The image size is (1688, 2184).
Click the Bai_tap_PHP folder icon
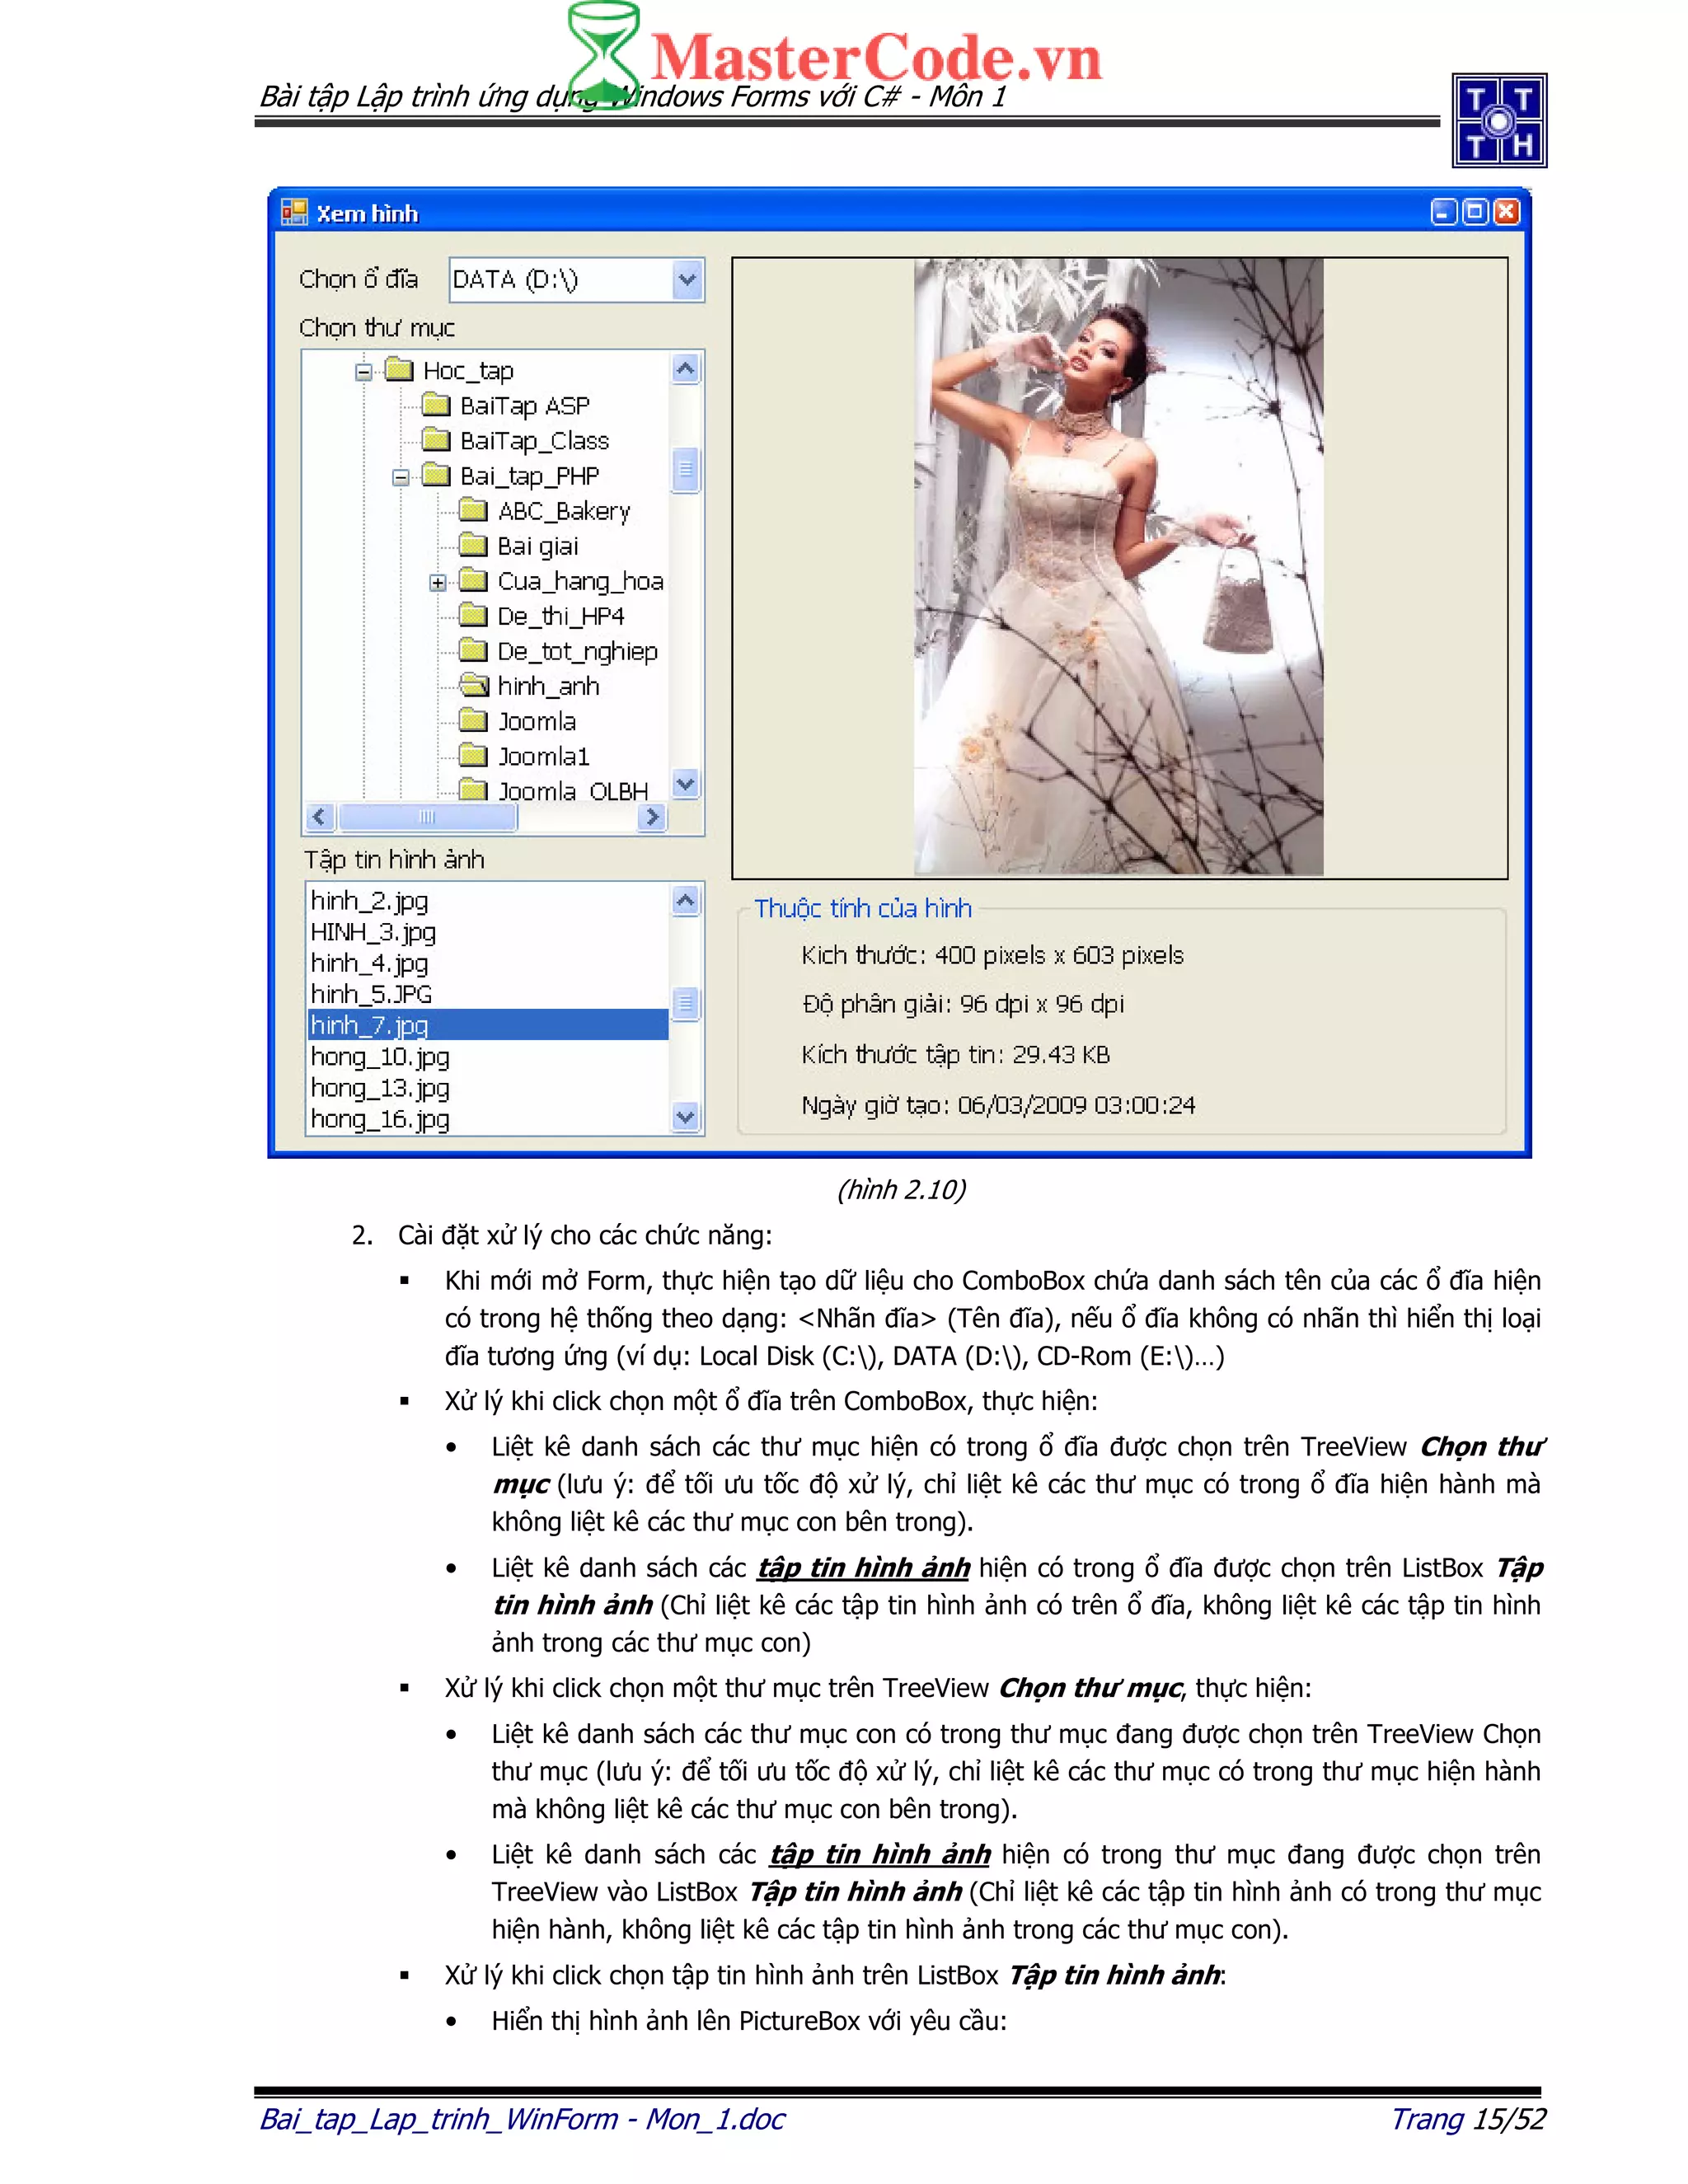(x=436, y=475)
